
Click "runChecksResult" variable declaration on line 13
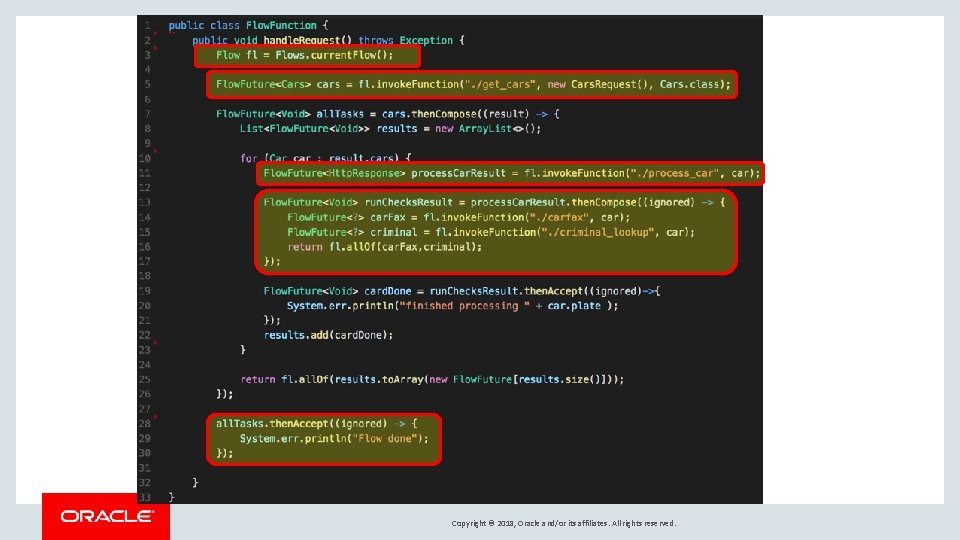409,203
